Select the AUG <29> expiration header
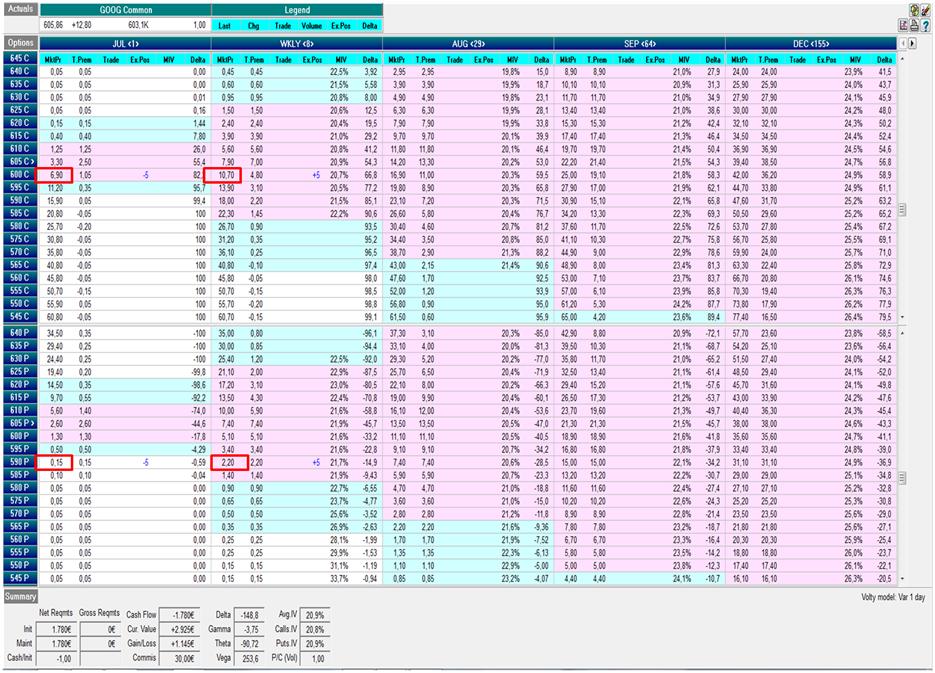This screenshot has height=673, width=935. [468, 44]
